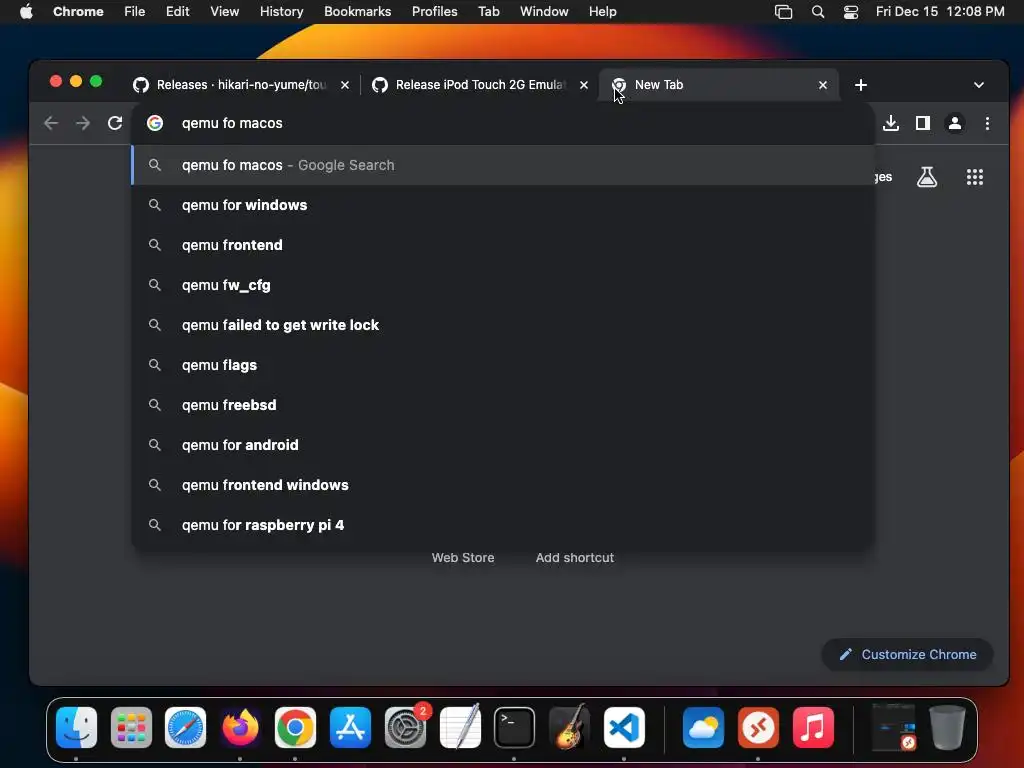Open the Tab menu in the menu bar

pos(488,12)
